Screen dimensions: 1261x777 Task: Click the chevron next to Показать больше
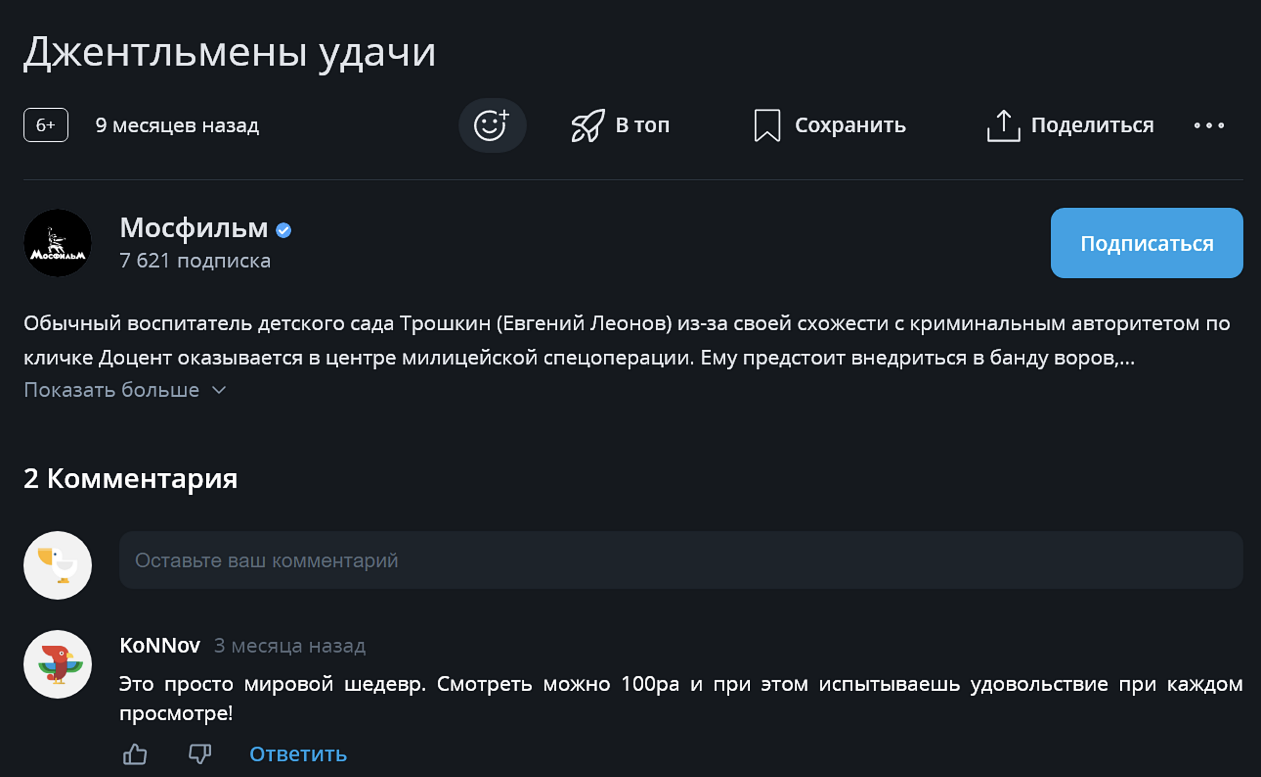pos(219,390)
